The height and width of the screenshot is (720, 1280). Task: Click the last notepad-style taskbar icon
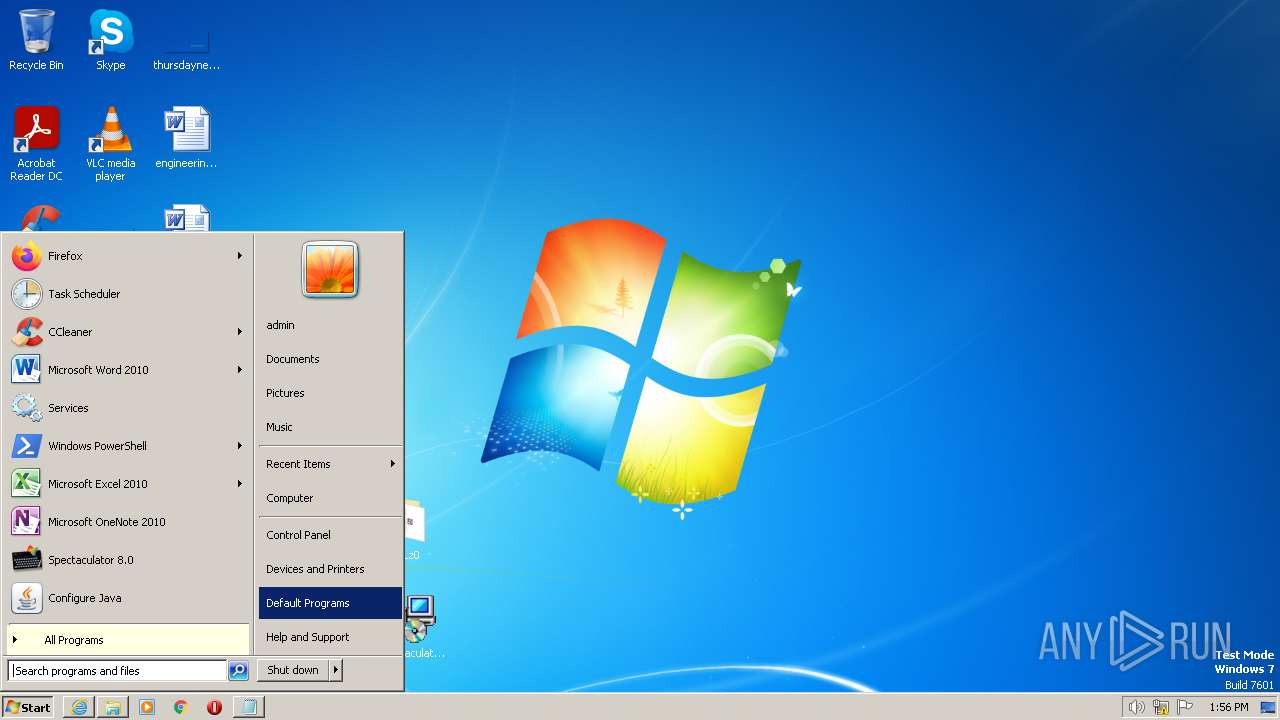point(248,707)
